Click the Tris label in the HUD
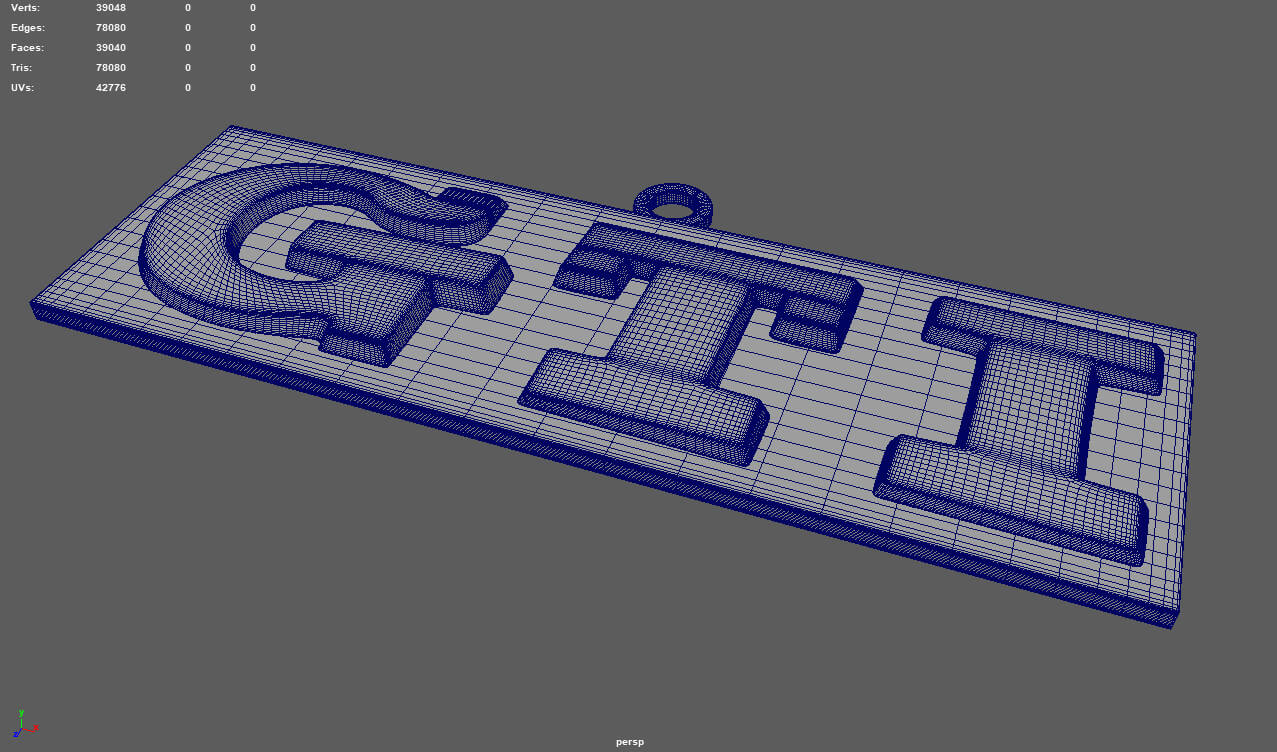This screenshot has width=1277, height=752. pos(22,68)
